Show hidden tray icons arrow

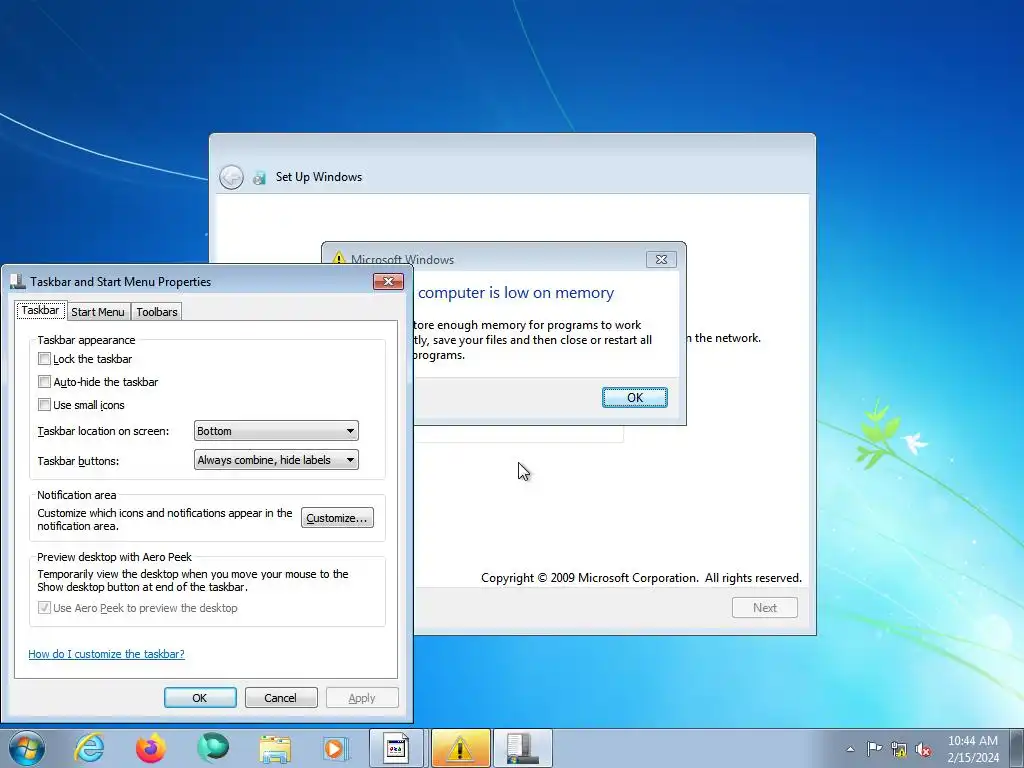click(850, 749)
